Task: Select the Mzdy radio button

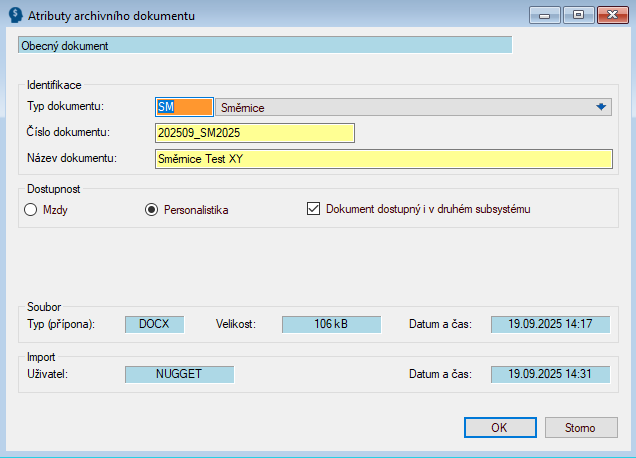Action: [x=30, y=209]
